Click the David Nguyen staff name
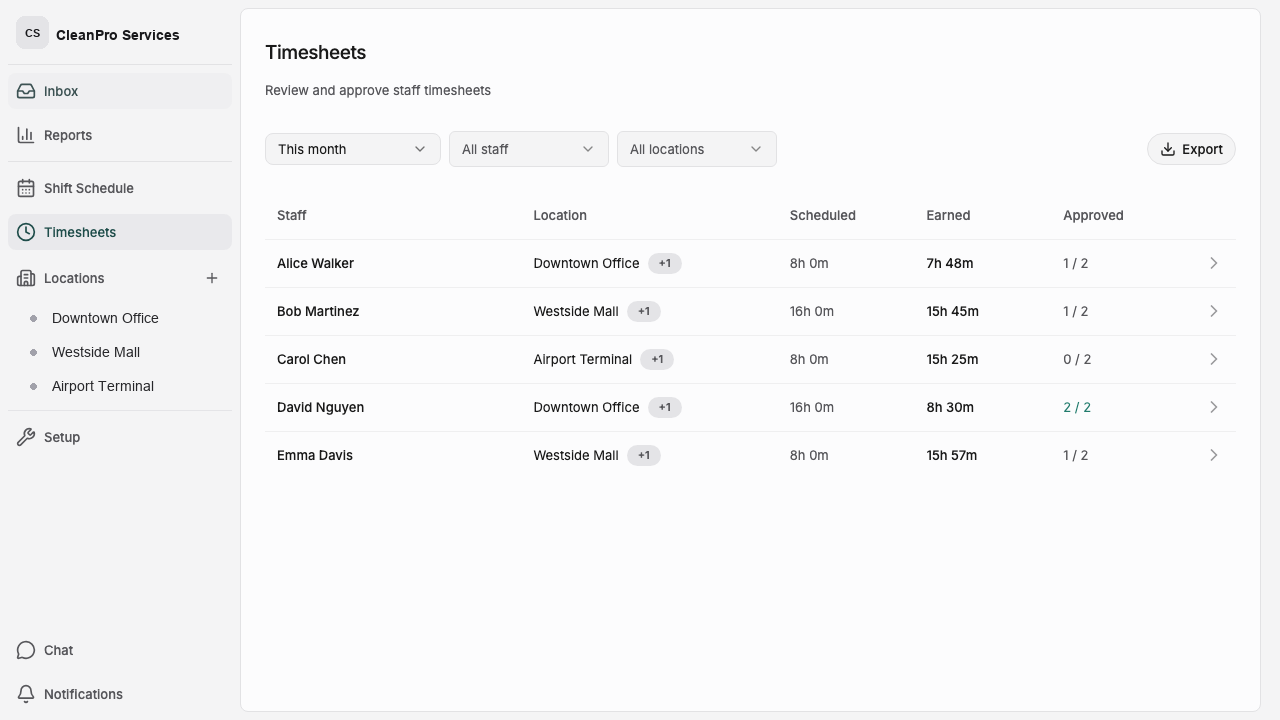 tap(320, 407)
